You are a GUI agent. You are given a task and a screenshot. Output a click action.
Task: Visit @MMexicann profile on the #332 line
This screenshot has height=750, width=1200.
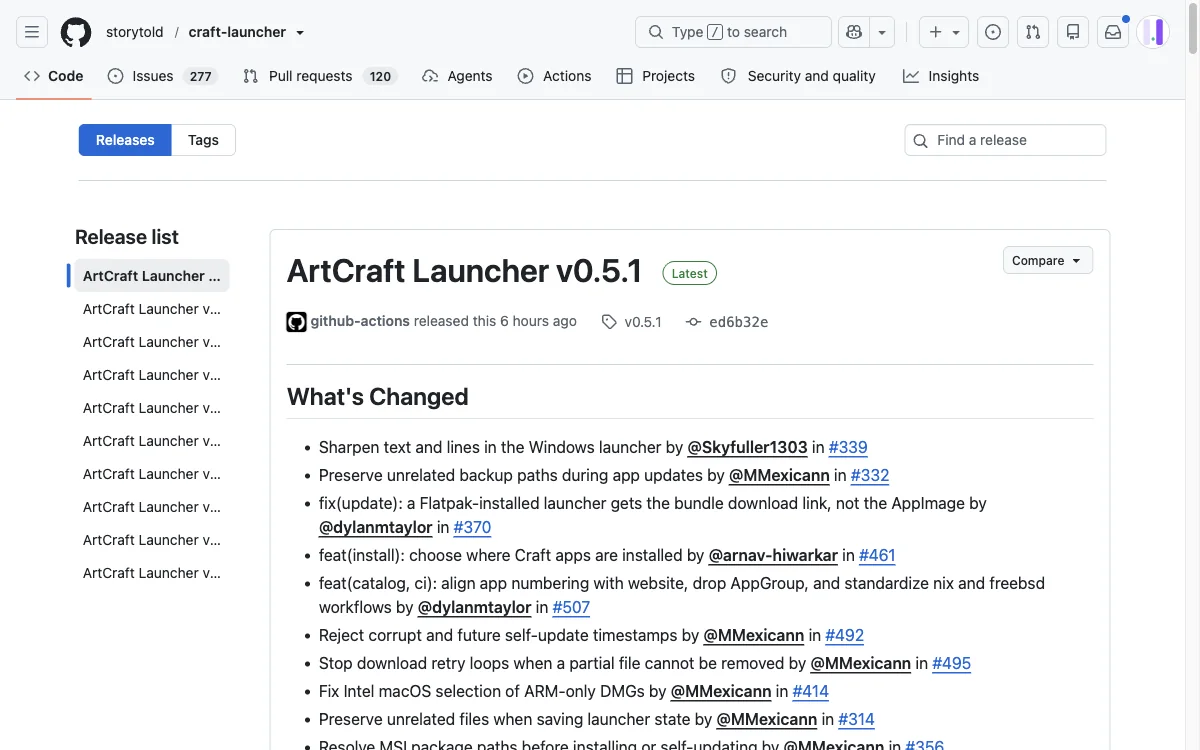(780, 475)
